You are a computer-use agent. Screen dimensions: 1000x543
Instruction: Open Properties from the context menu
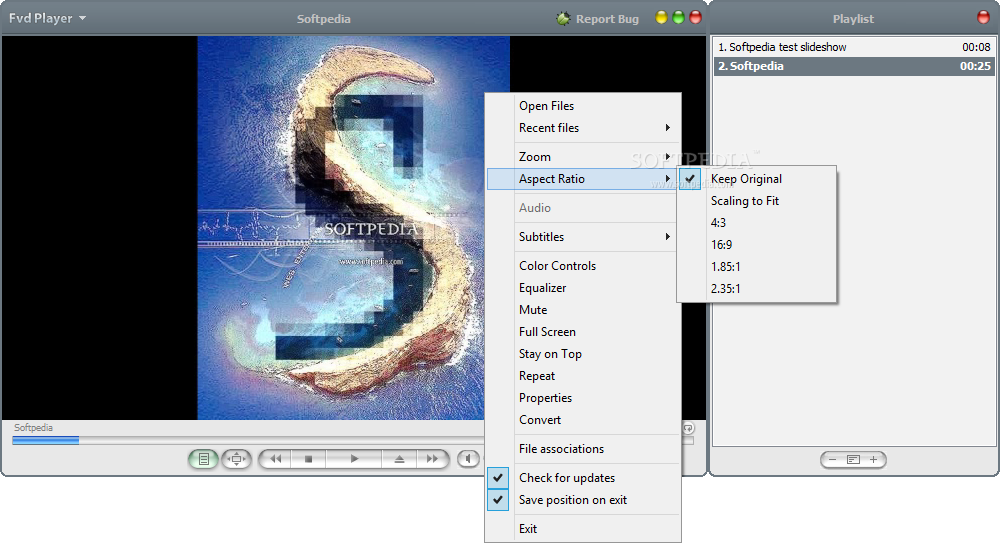(583, 398)
